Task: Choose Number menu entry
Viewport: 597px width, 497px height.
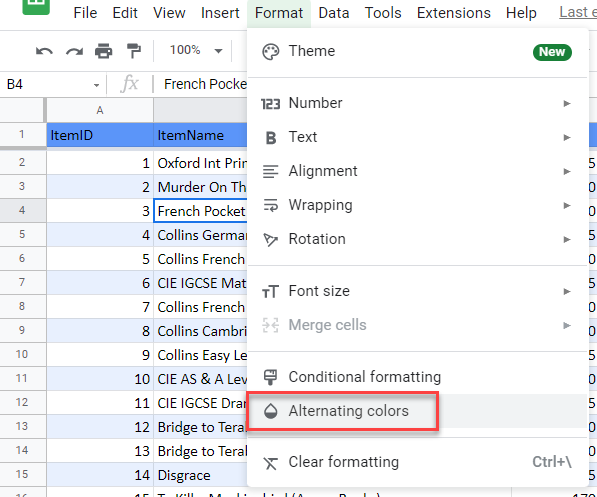Action: pos(417,103)
